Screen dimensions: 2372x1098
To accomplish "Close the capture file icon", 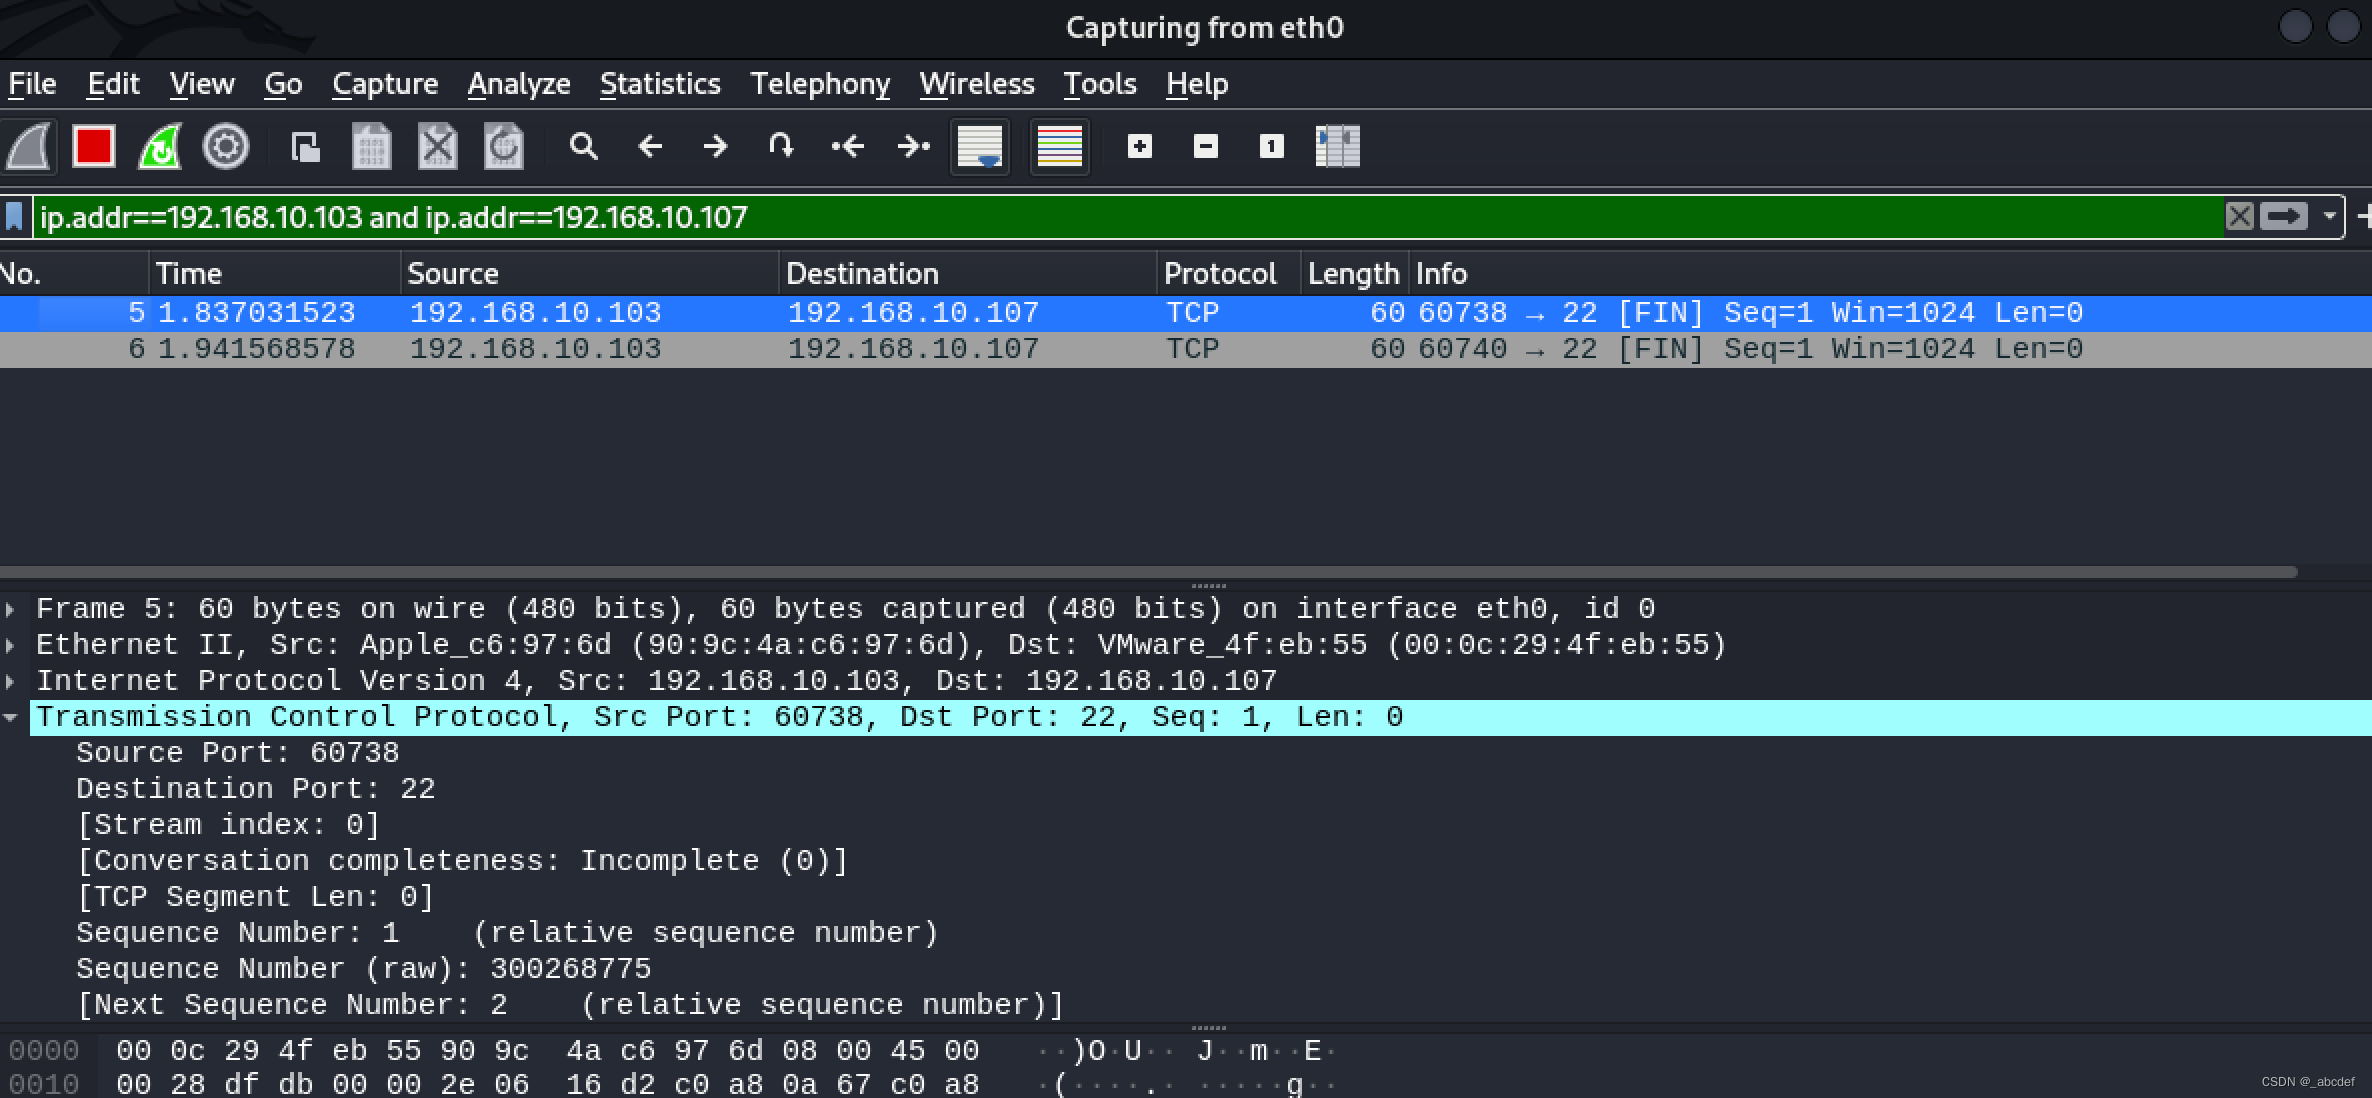I will pyautogui.click(x=437, y=147).
